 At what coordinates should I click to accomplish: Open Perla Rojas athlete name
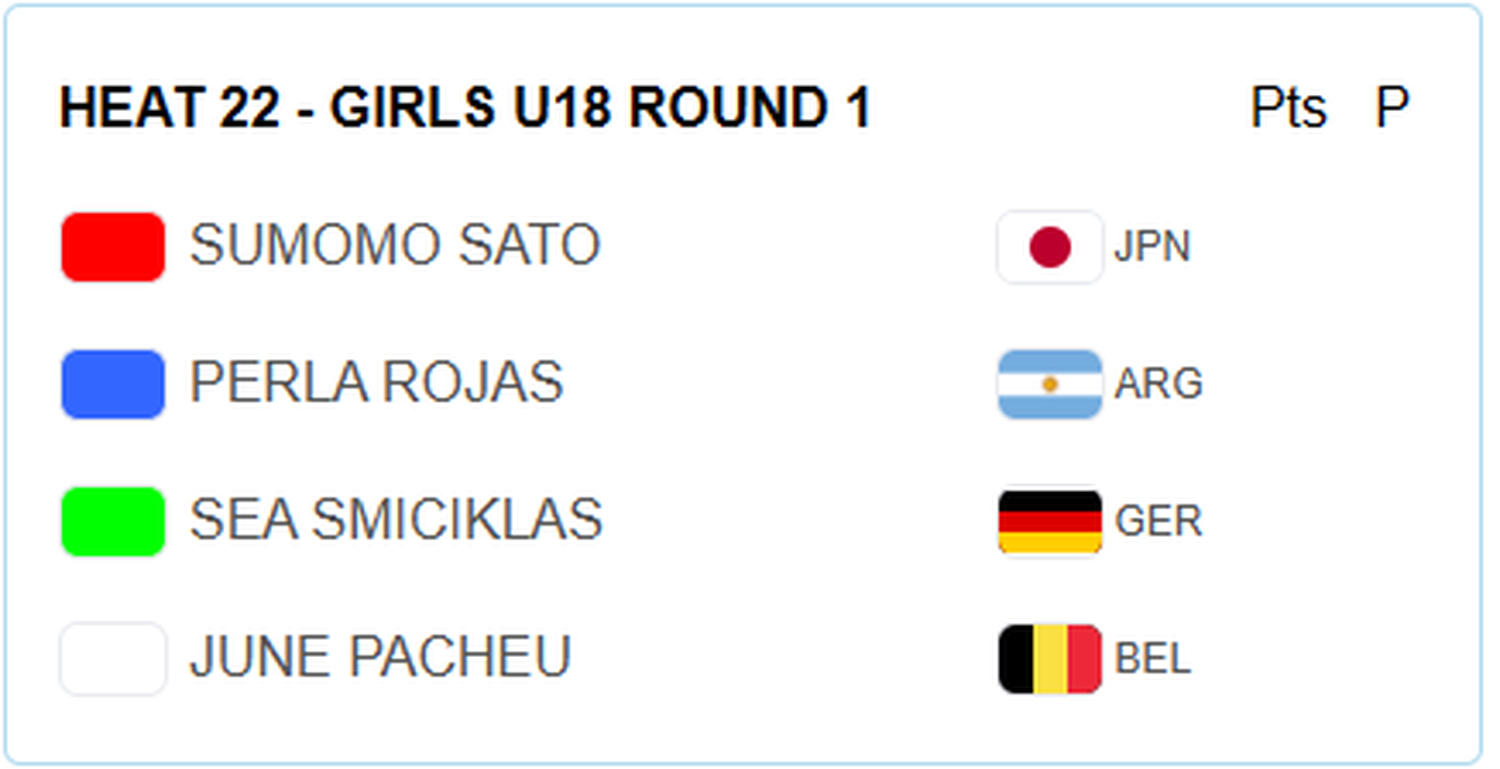tap(377, 382)
